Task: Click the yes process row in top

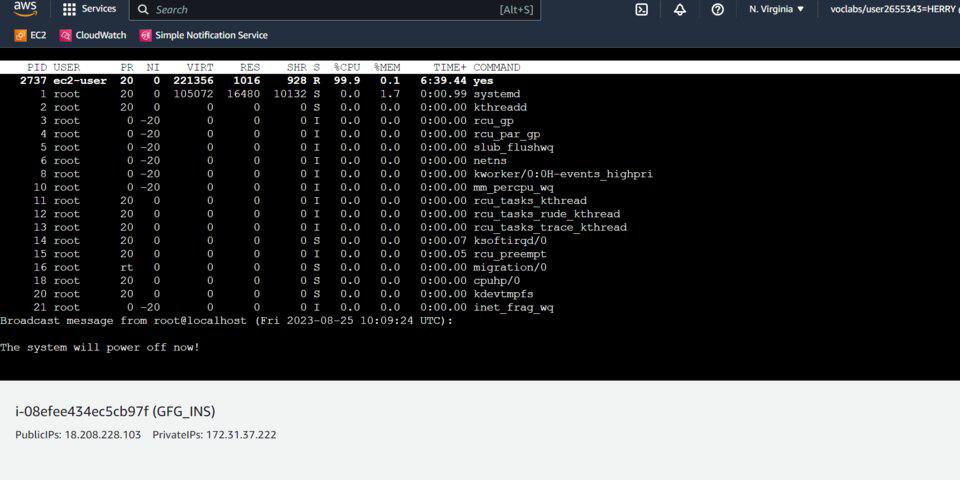Action: coord(480,81)
